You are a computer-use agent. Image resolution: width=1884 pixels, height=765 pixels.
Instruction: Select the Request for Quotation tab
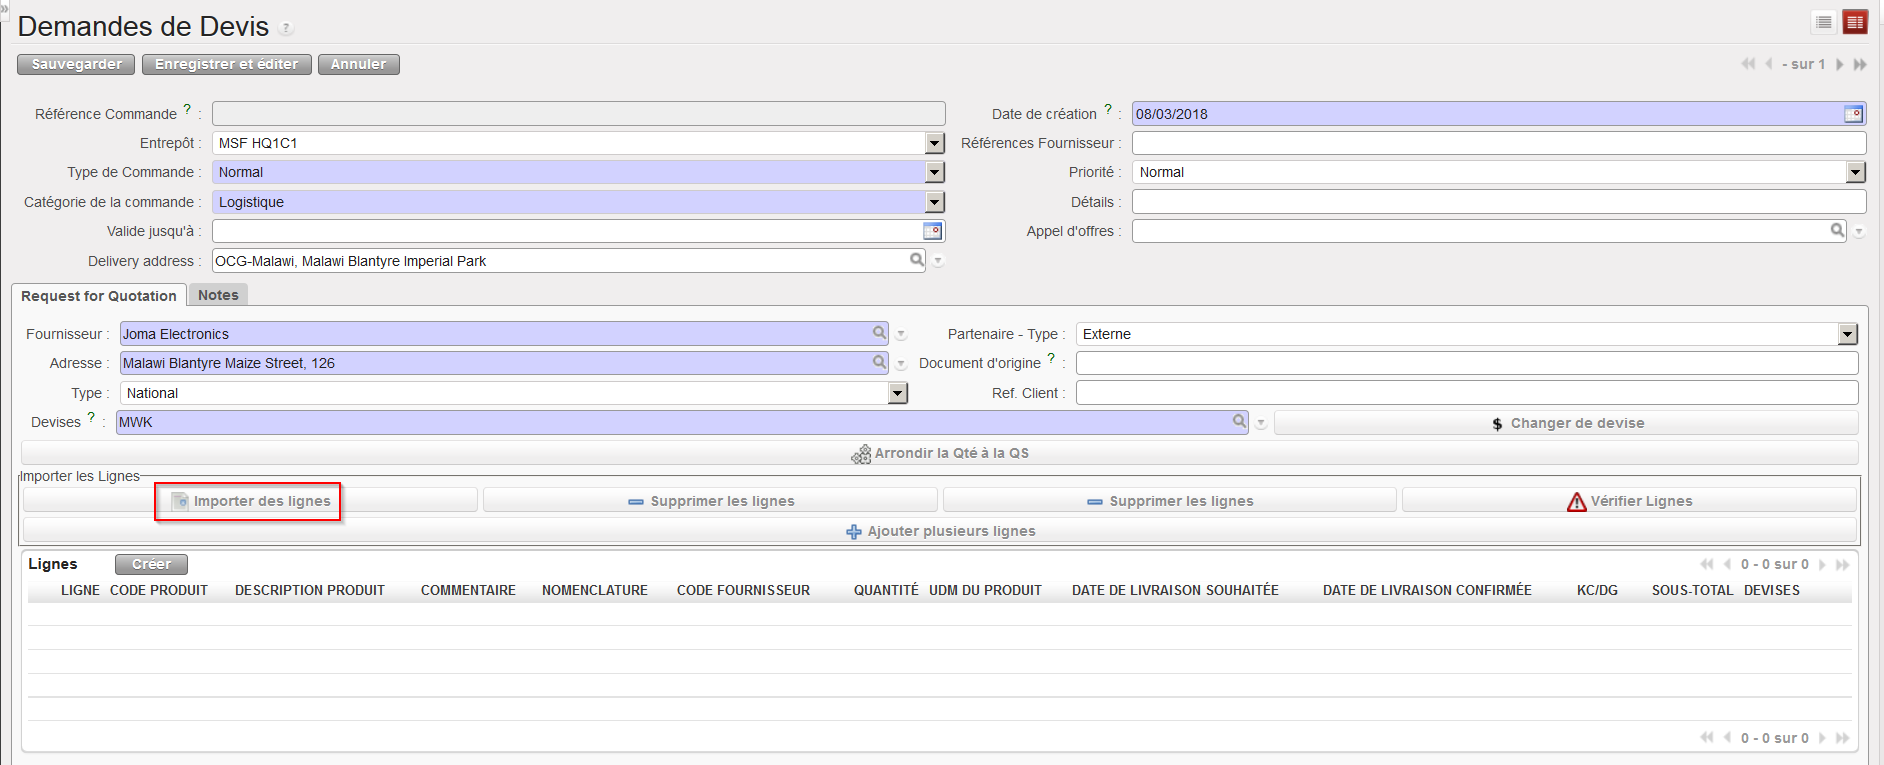(x=98, y=296)
